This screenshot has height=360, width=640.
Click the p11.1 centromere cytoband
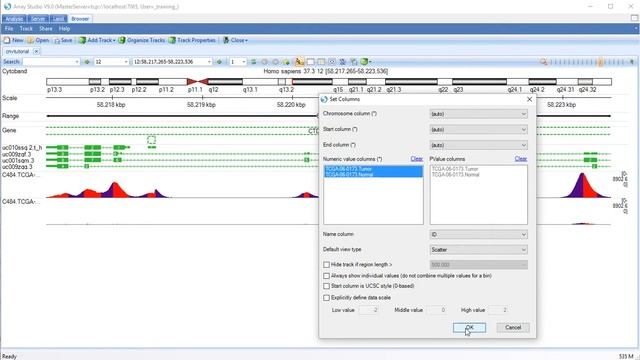(197, 82)
